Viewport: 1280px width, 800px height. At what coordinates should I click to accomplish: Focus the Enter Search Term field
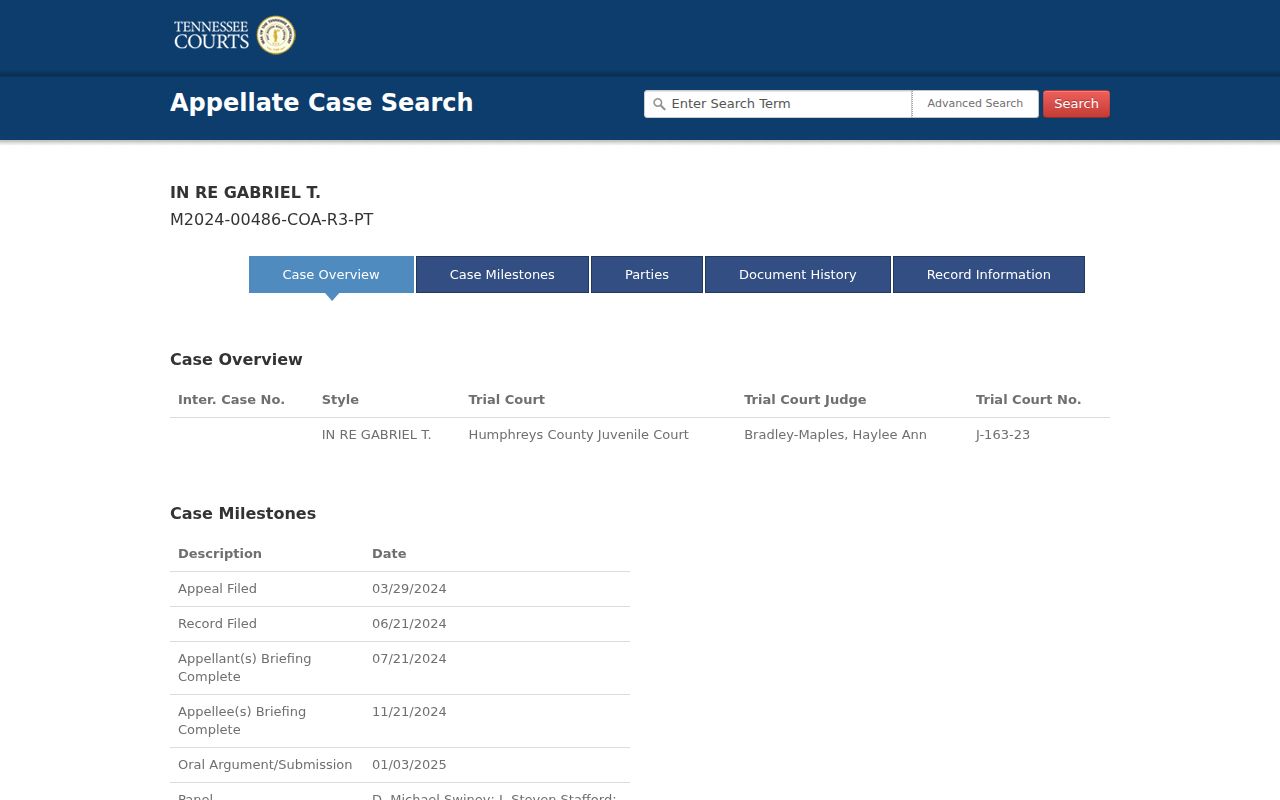(778, 104)
